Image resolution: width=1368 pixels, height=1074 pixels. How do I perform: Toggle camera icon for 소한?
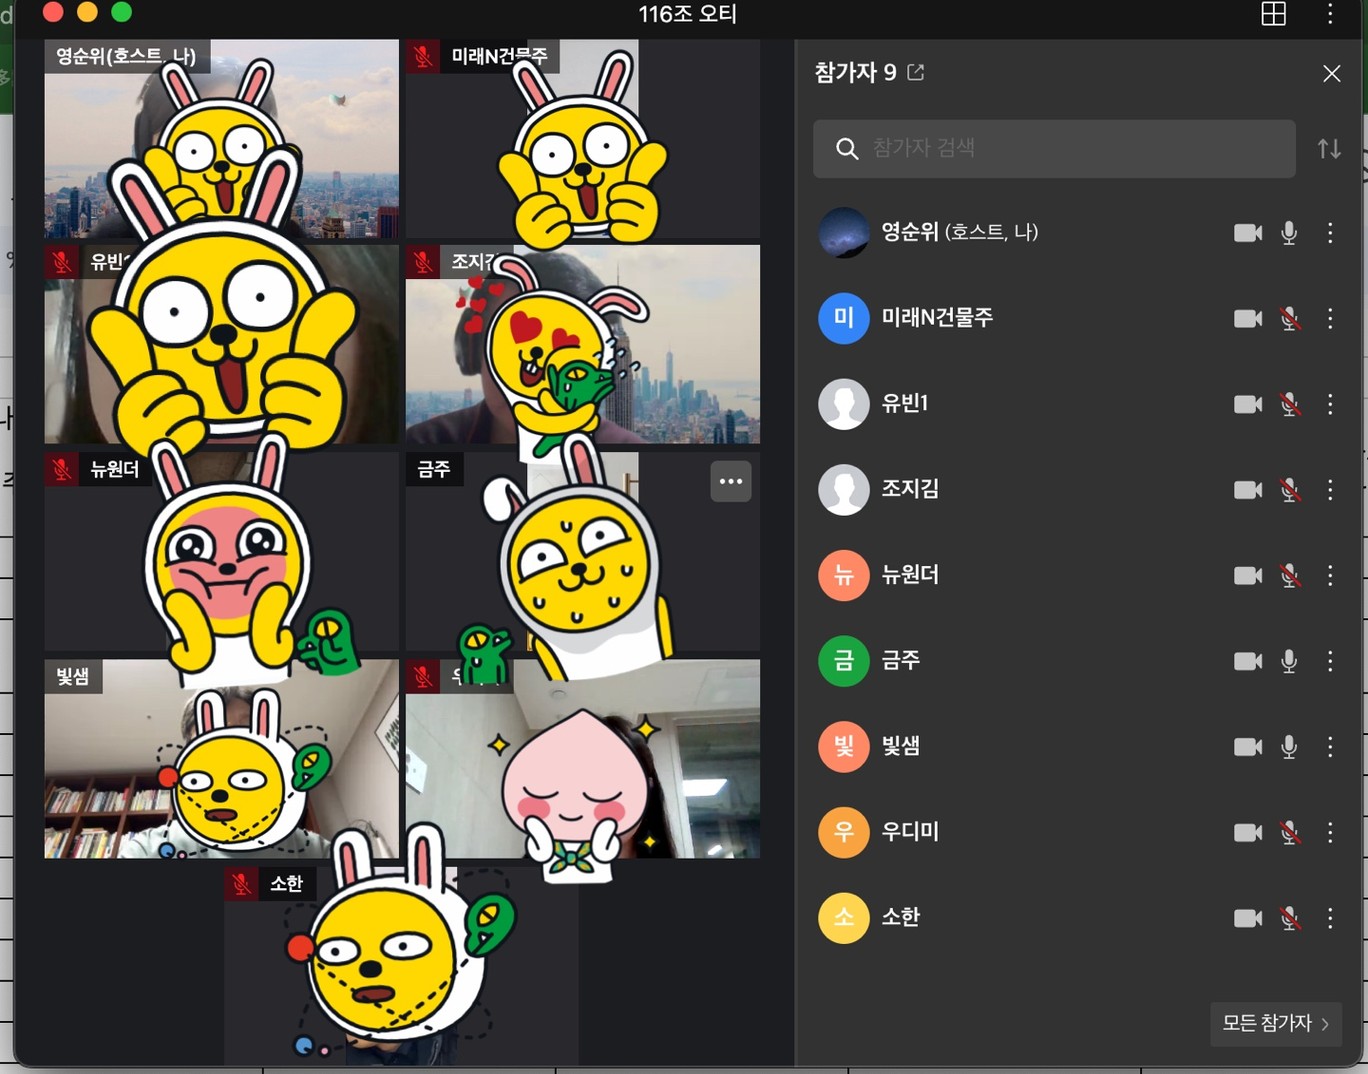1247,918
